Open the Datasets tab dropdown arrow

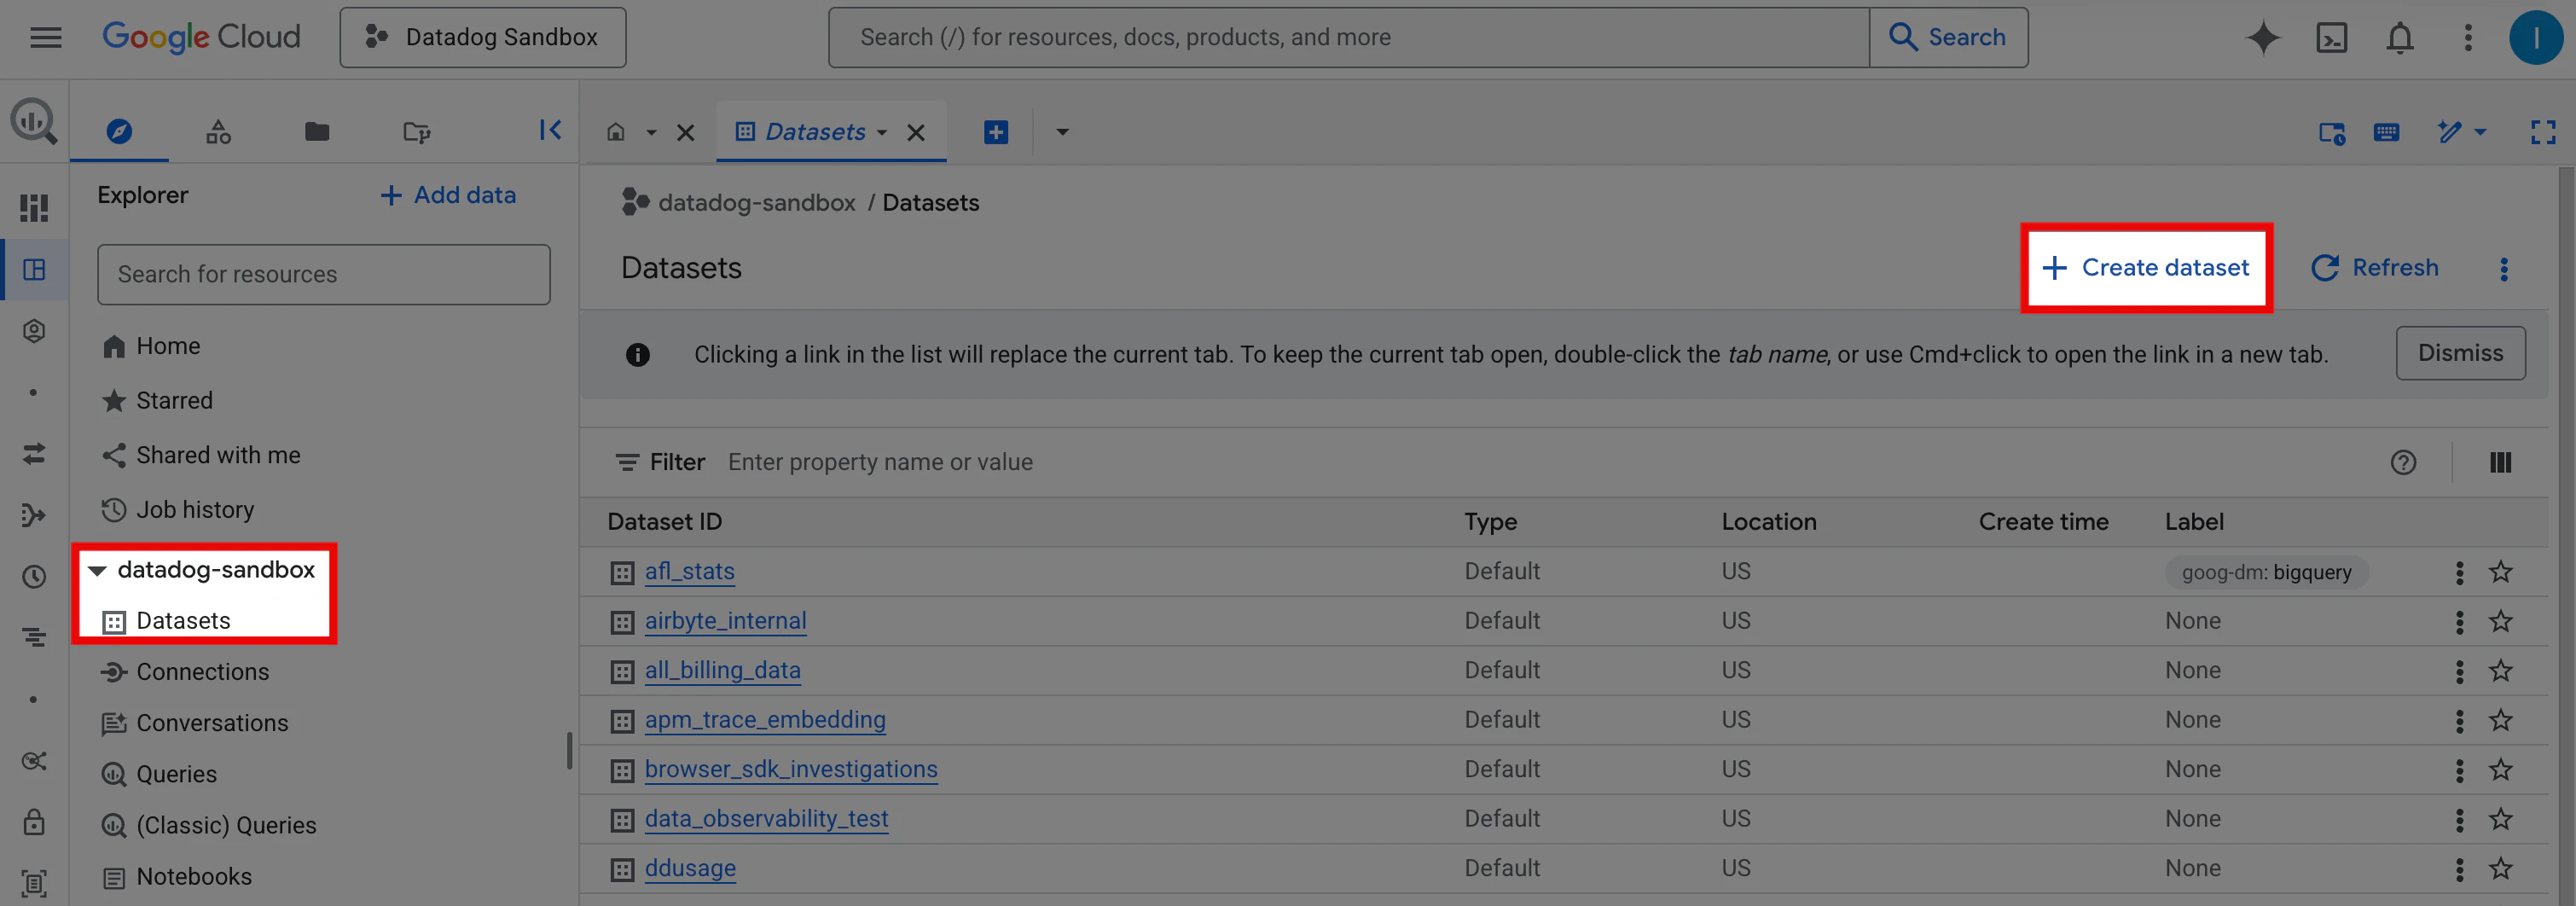(882, 132)
